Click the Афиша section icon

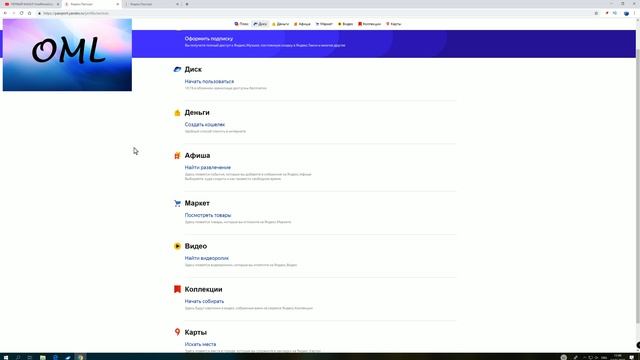pos(177,156)
